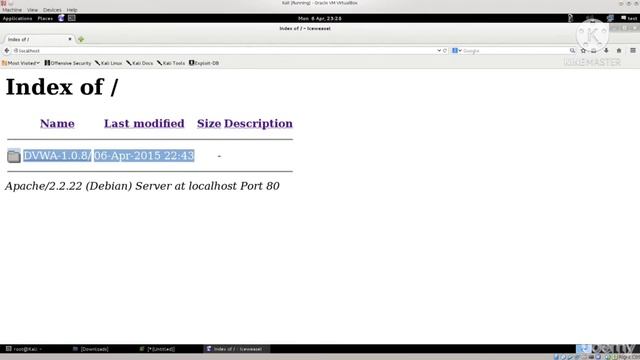Open the Applications menu in Kali panel
The height and width of the screenshot is (360, 640).
pyautogui.click(x=17, y=18)
